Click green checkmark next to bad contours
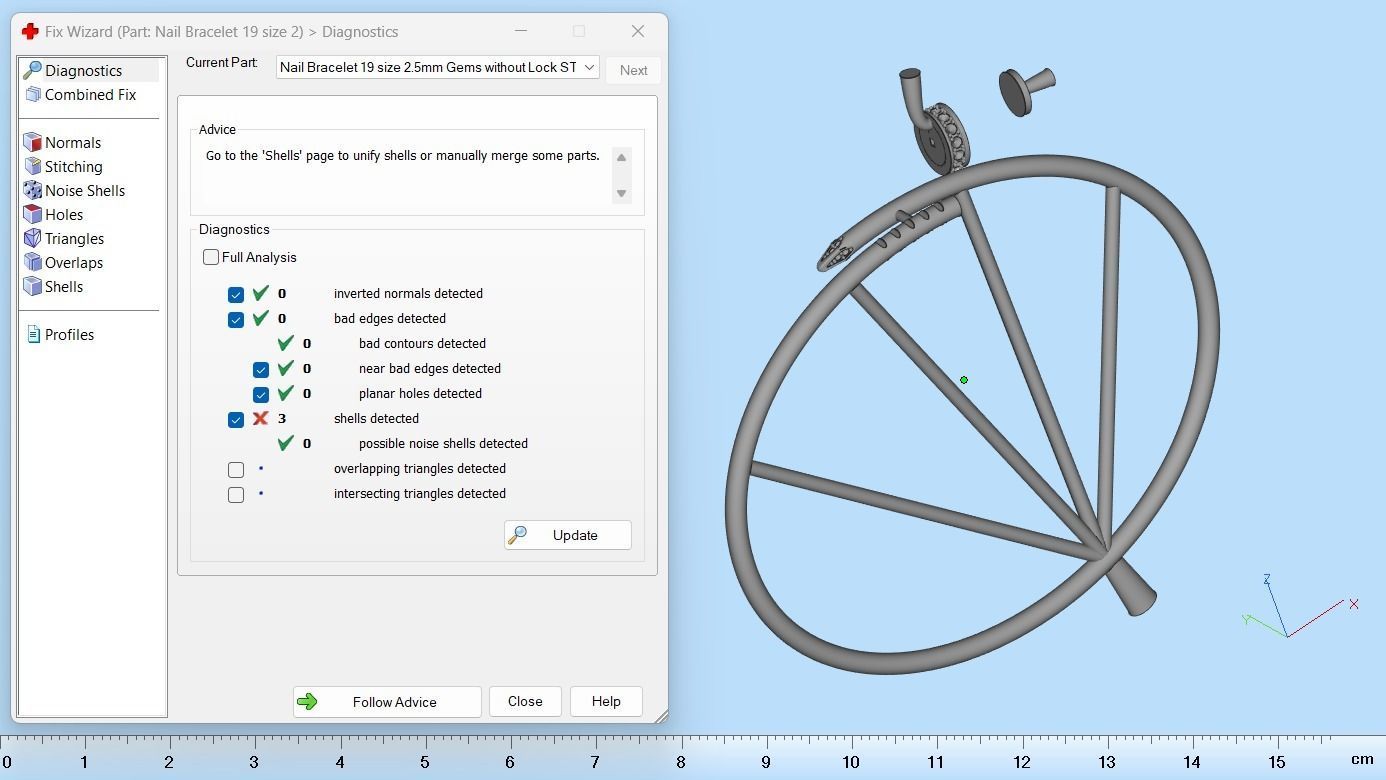The height and width of the screenshot is (780, 1386). (x=285, y=343)
